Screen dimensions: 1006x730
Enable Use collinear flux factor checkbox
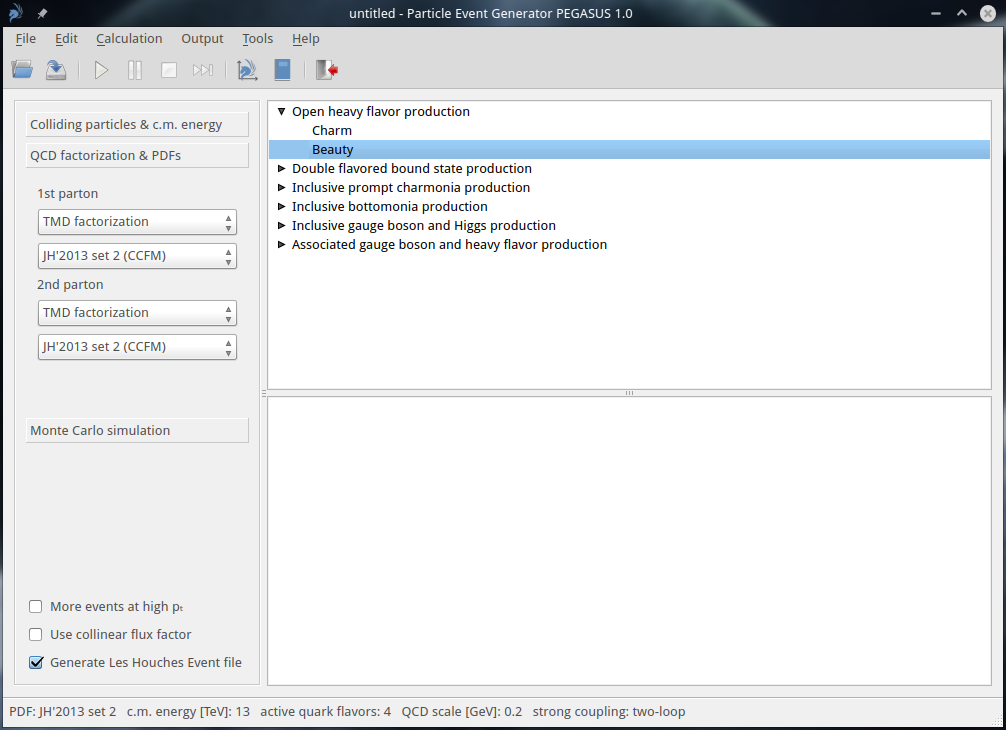point(36,634)
